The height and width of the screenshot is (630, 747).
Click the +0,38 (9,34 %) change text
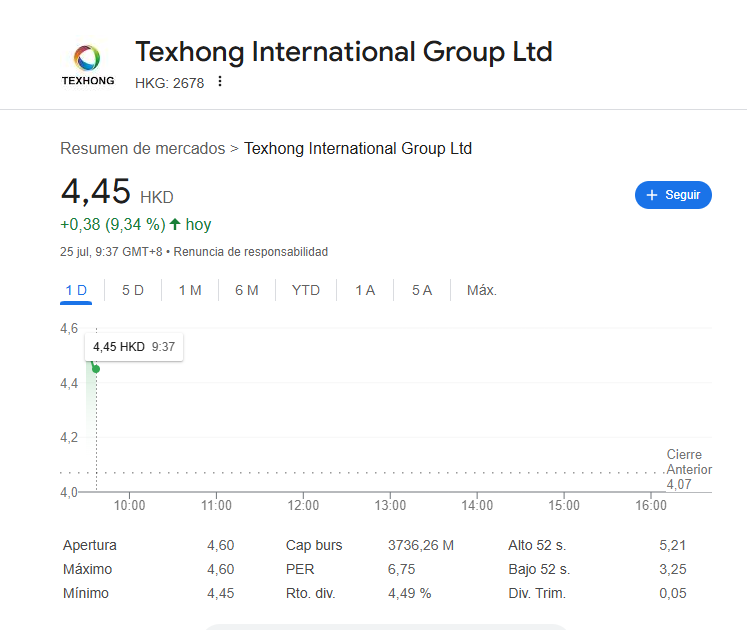pos(113,224)
